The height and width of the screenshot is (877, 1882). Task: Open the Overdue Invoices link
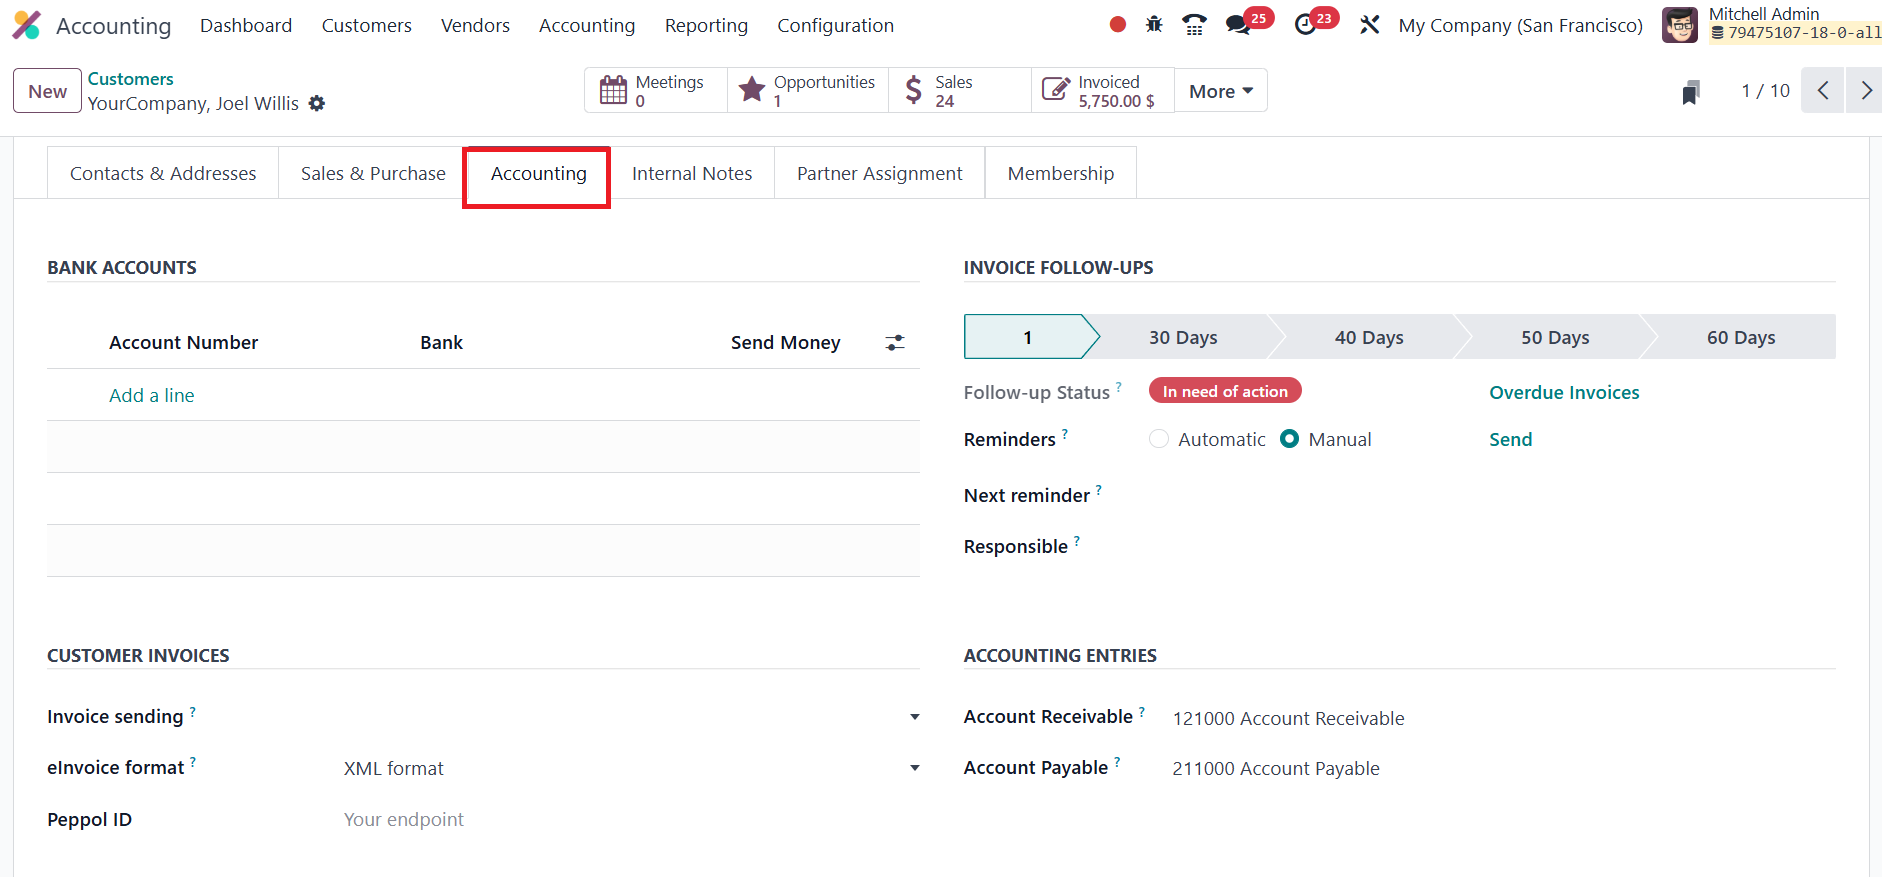[1564, 393]
